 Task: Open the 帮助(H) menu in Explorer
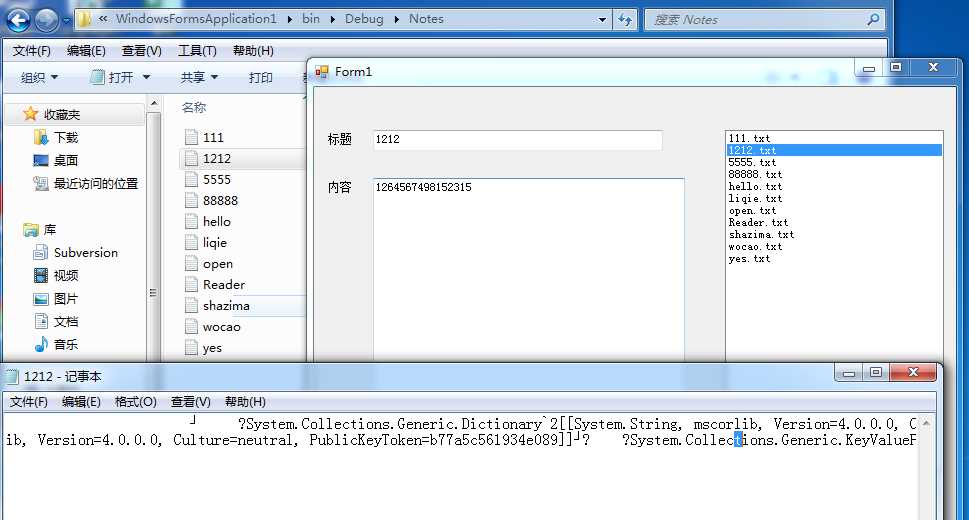pos(253,51)
